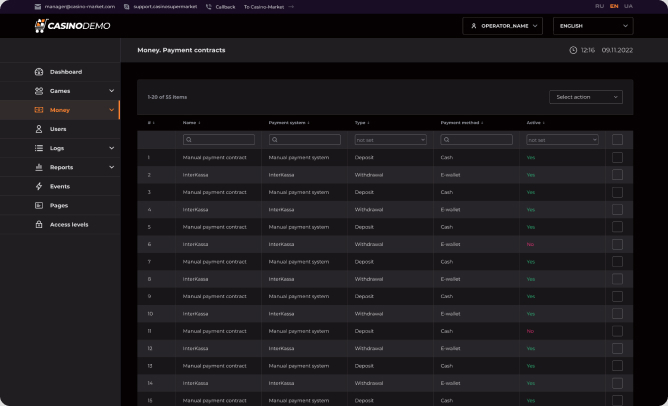Click the CasinoDemo logo

click(71, 26)
